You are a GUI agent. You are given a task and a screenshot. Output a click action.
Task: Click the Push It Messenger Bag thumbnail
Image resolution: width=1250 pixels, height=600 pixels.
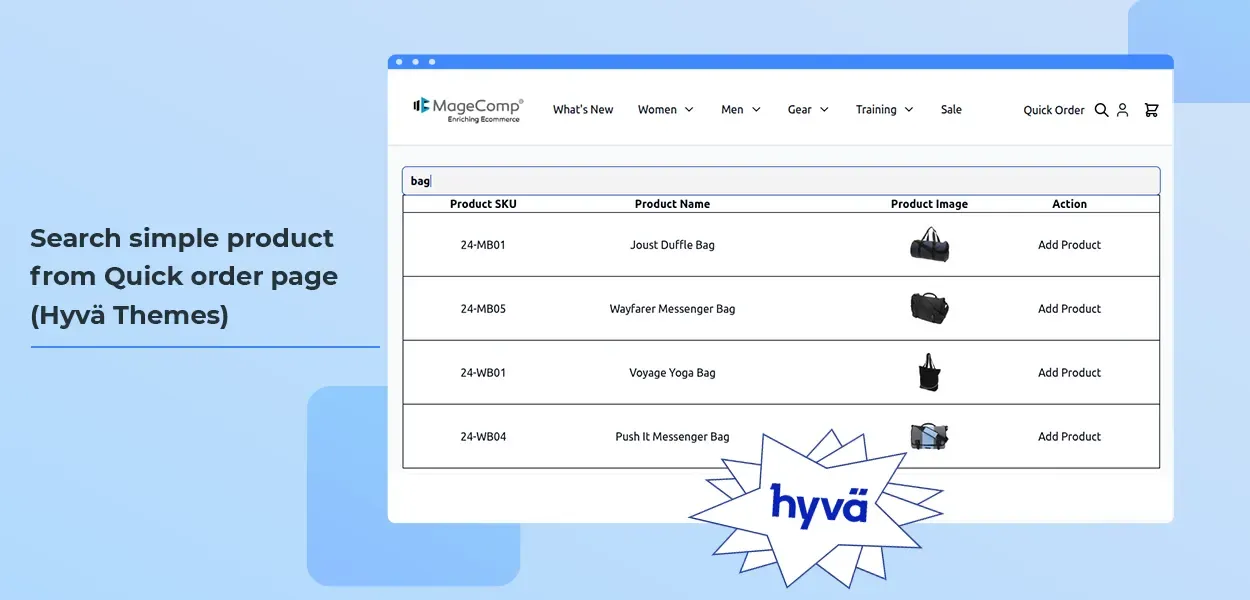click(x=930, y=436)
